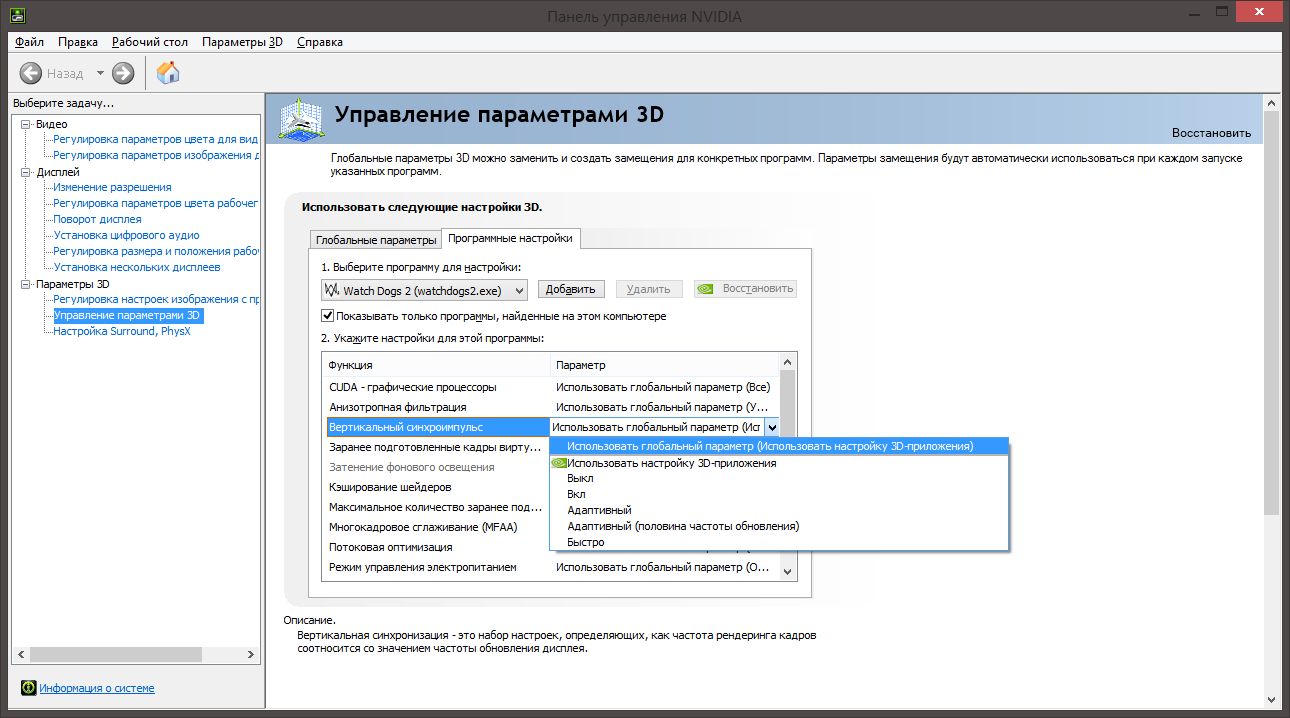Open the Home icon in toolbar

(168, 73)
